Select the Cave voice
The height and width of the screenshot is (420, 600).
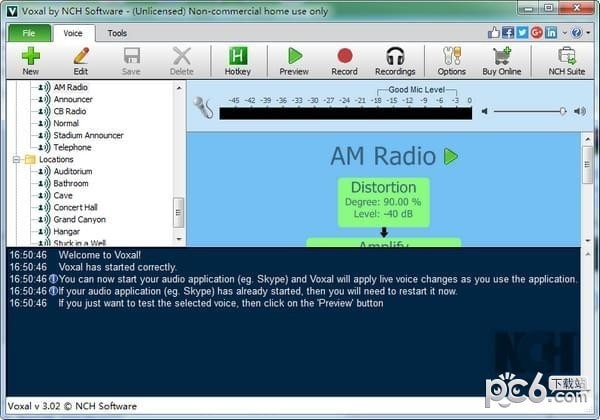tap(63, 195)
